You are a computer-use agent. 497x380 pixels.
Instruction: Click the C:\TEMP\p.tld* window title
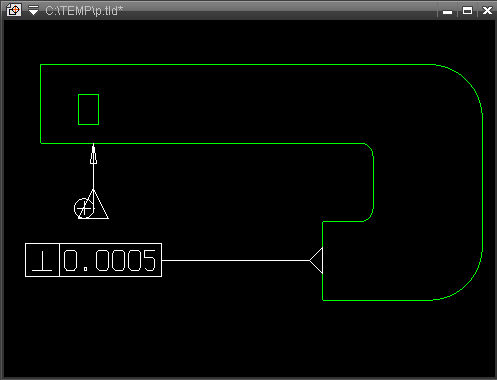pyautogui.click(x=84, y=11)
